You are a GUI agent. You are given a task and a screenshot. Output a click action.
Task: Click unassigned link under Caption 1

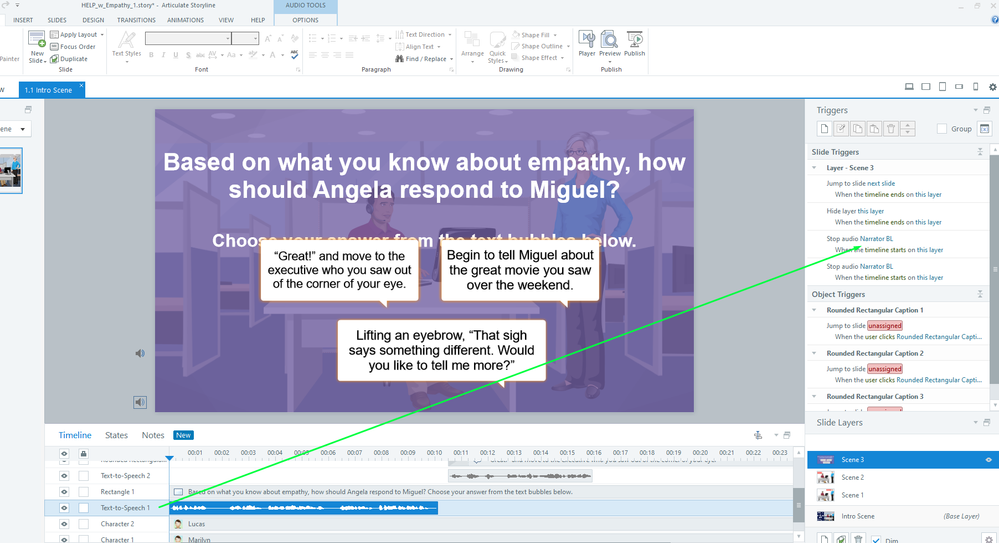click(884, 326)
